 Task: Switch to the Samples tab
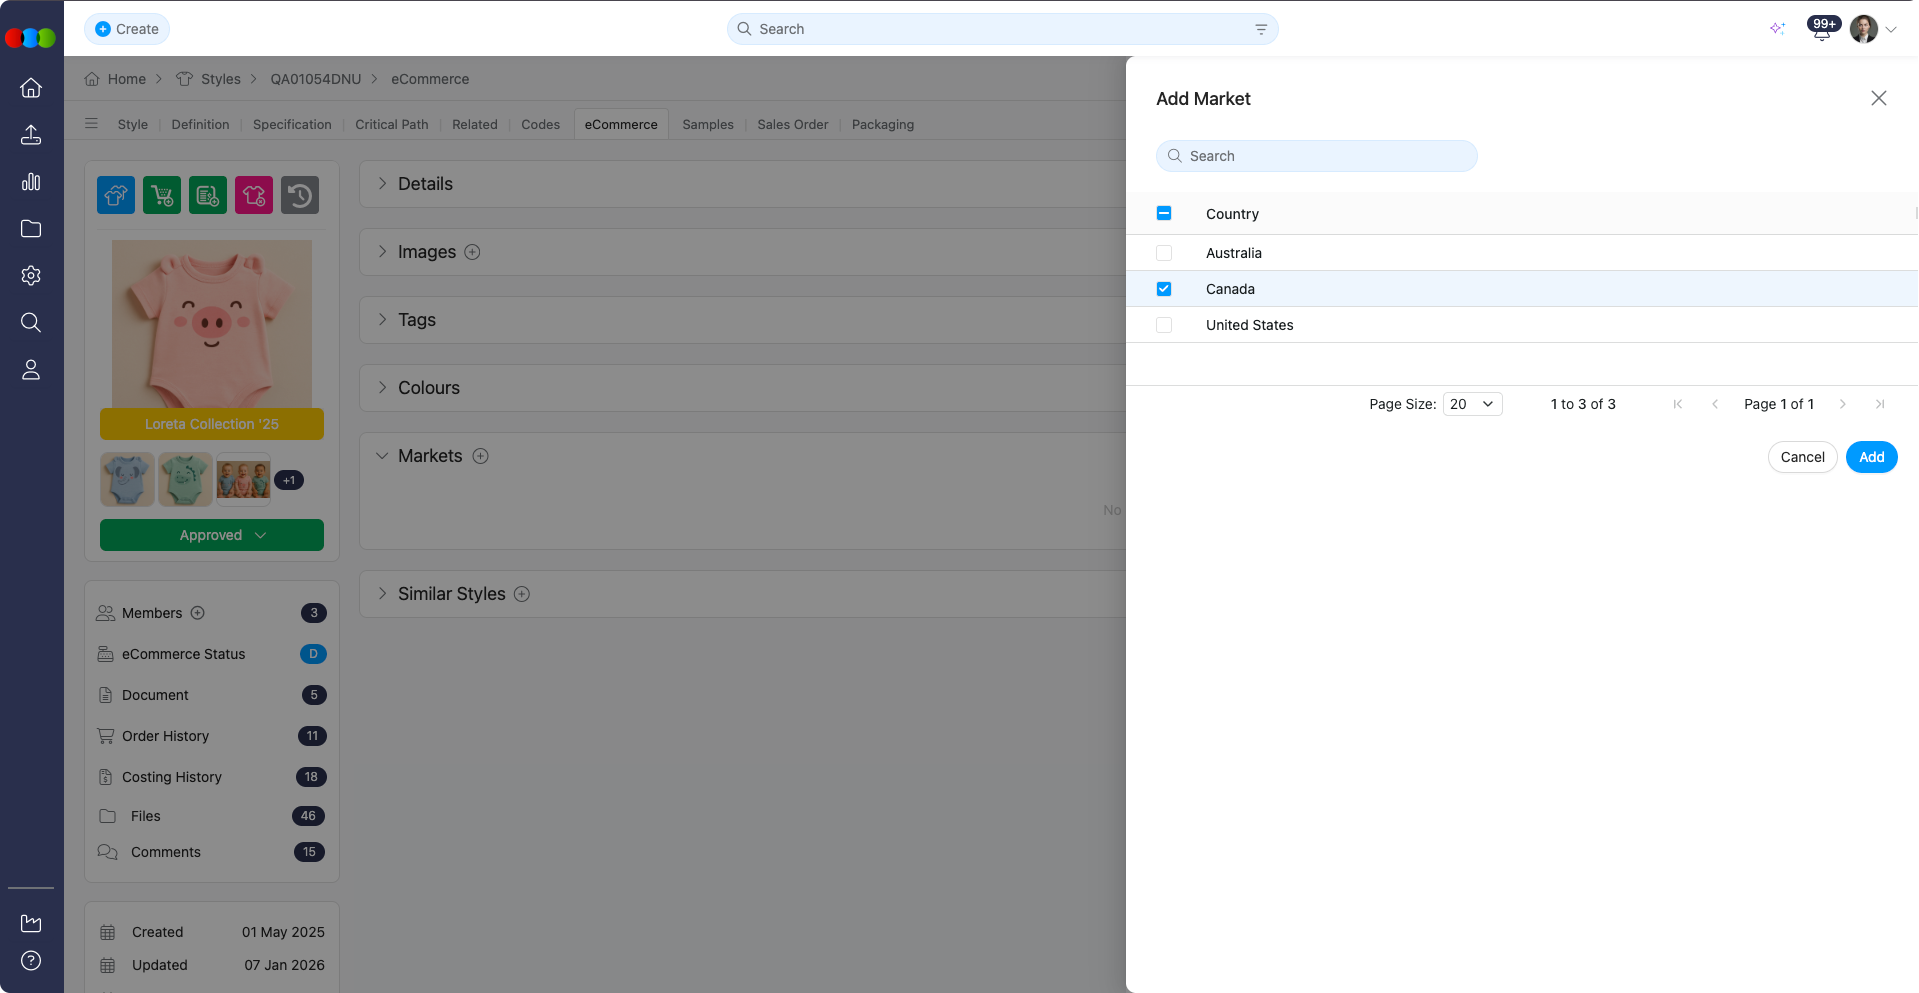pyautogui.click(x=707, y=125)
